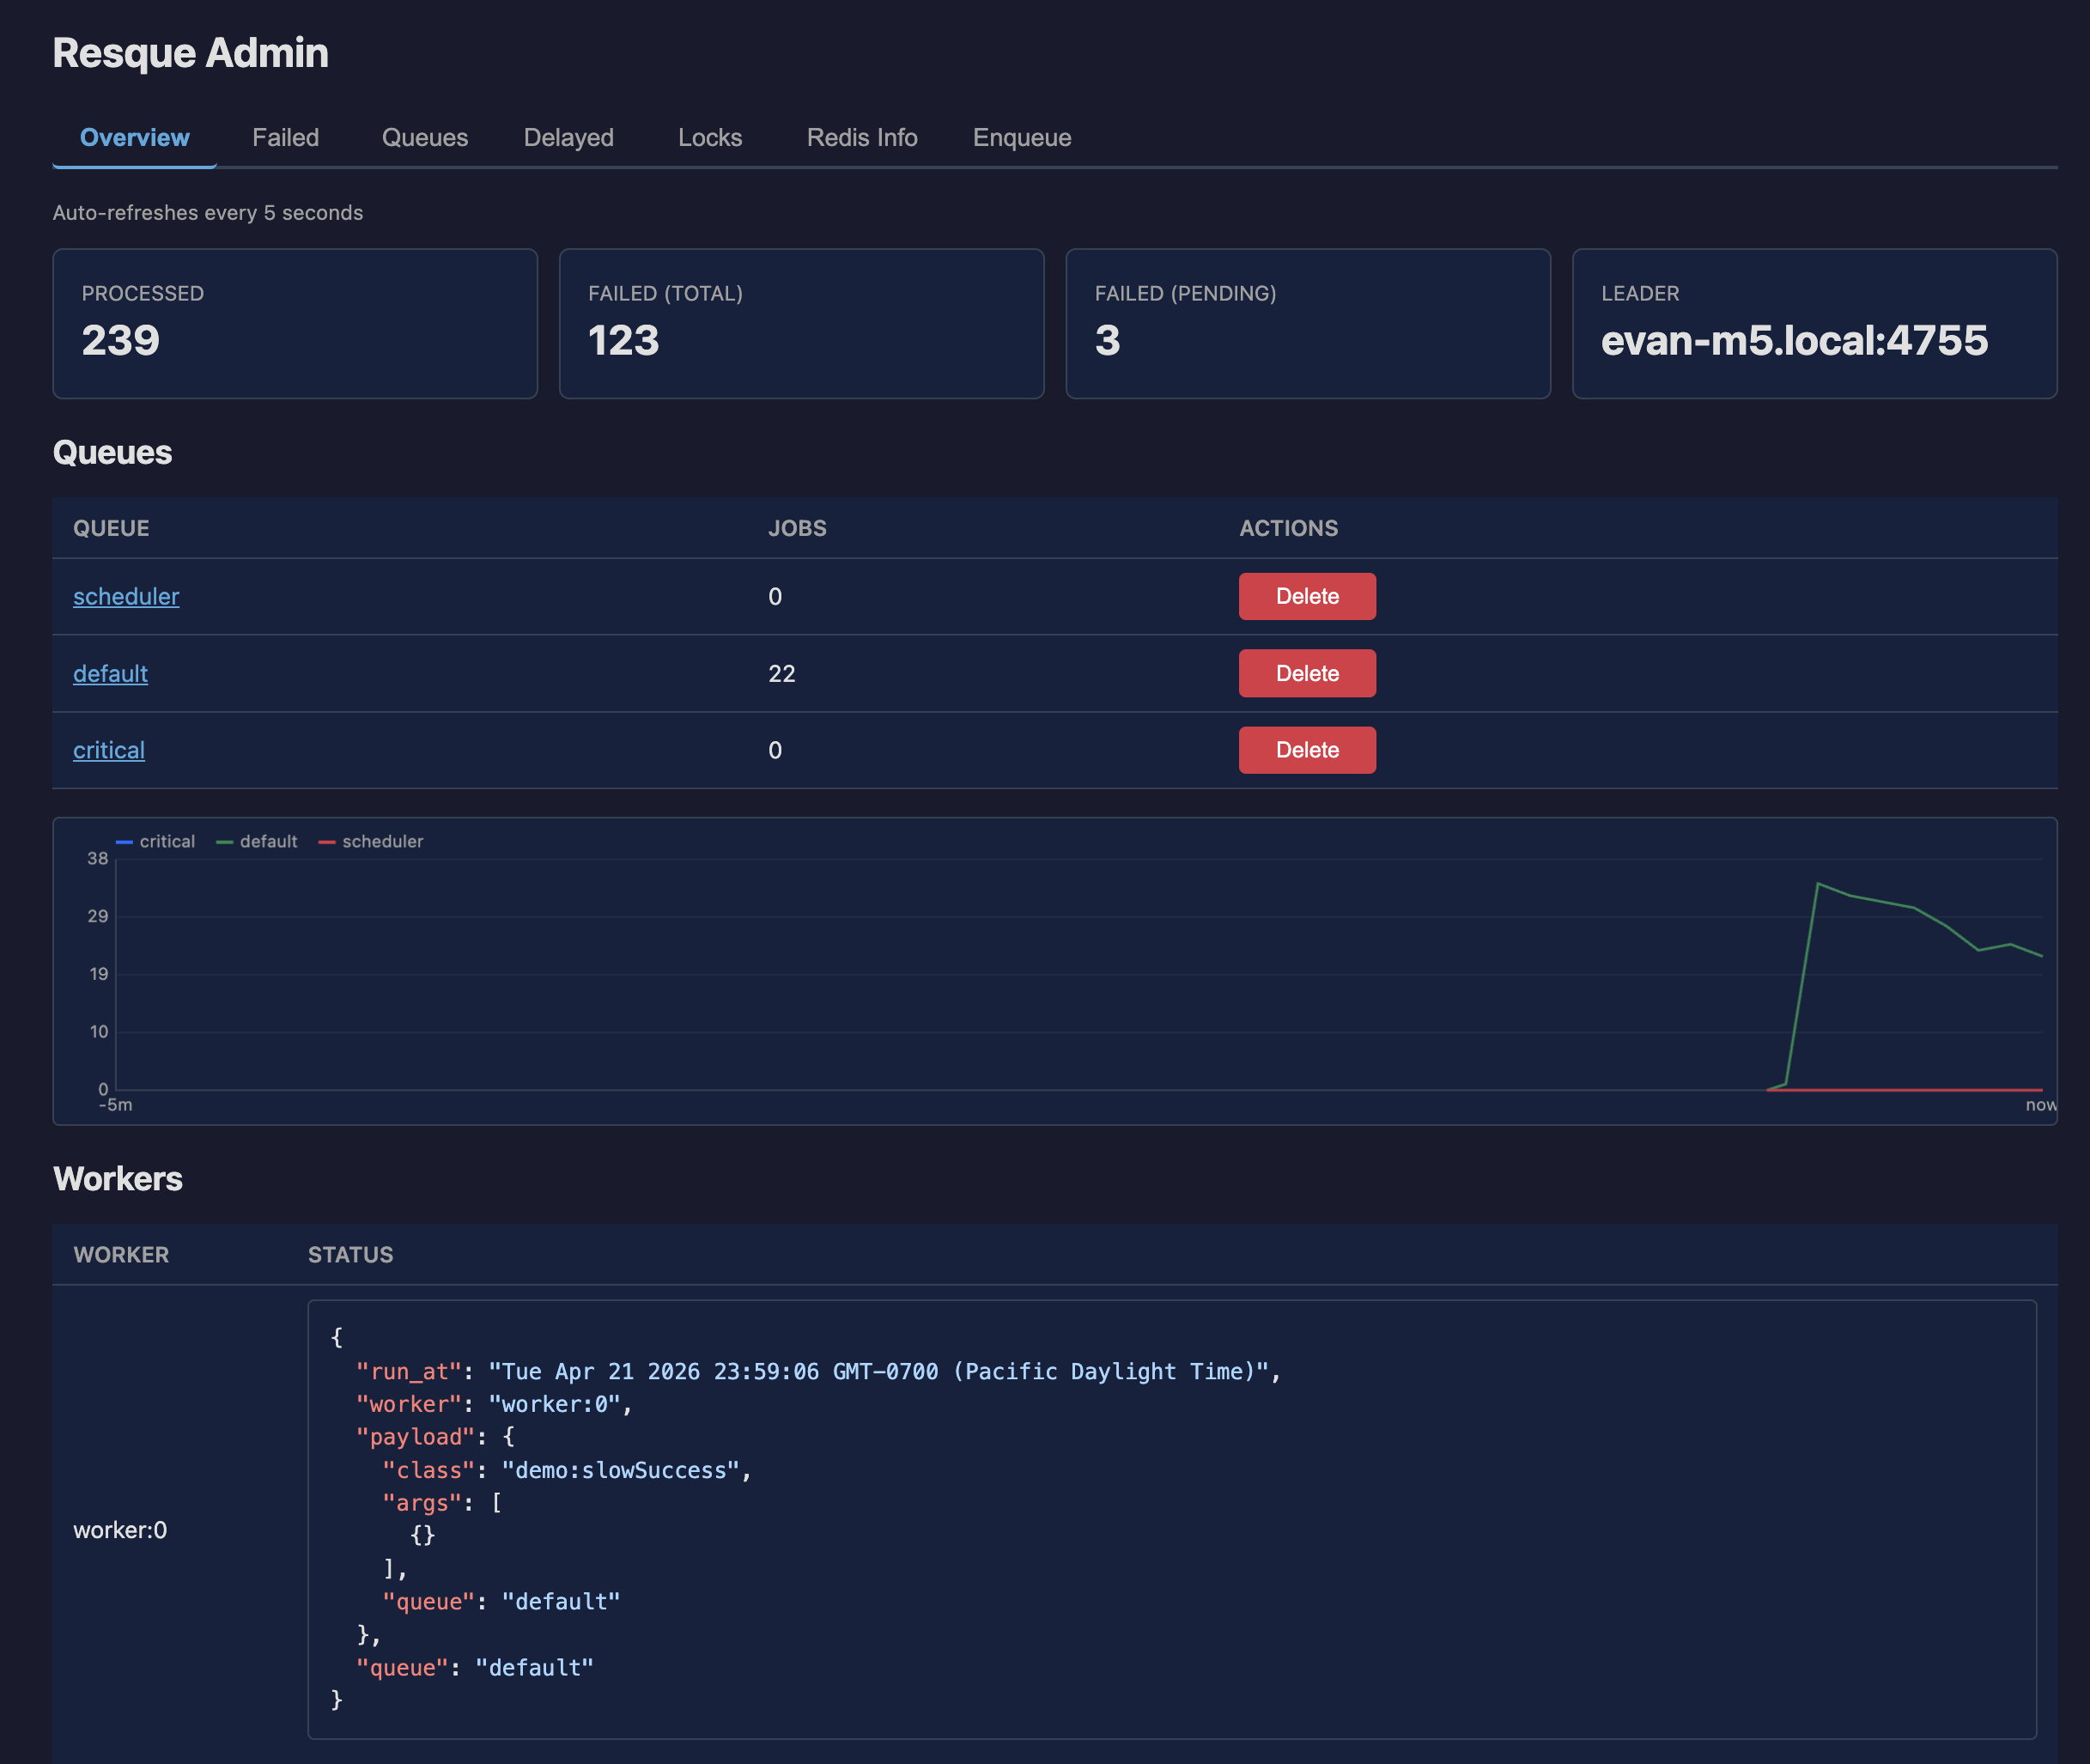Click the chart's now axis label
Image resolution: width=2090 pixels, height=1764 pixels.
coord(2041,1106)
